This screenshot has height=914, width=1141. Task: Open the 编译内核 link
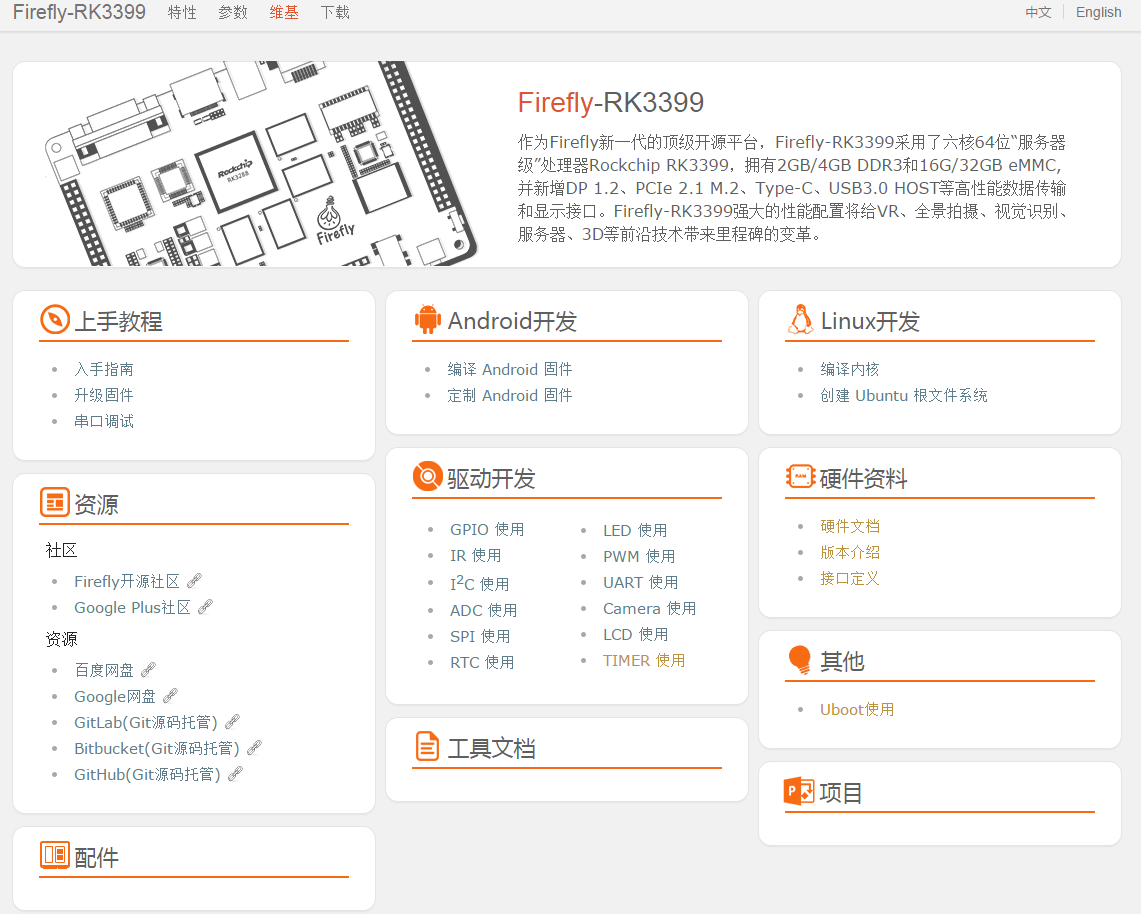click(x=850, y=369)
